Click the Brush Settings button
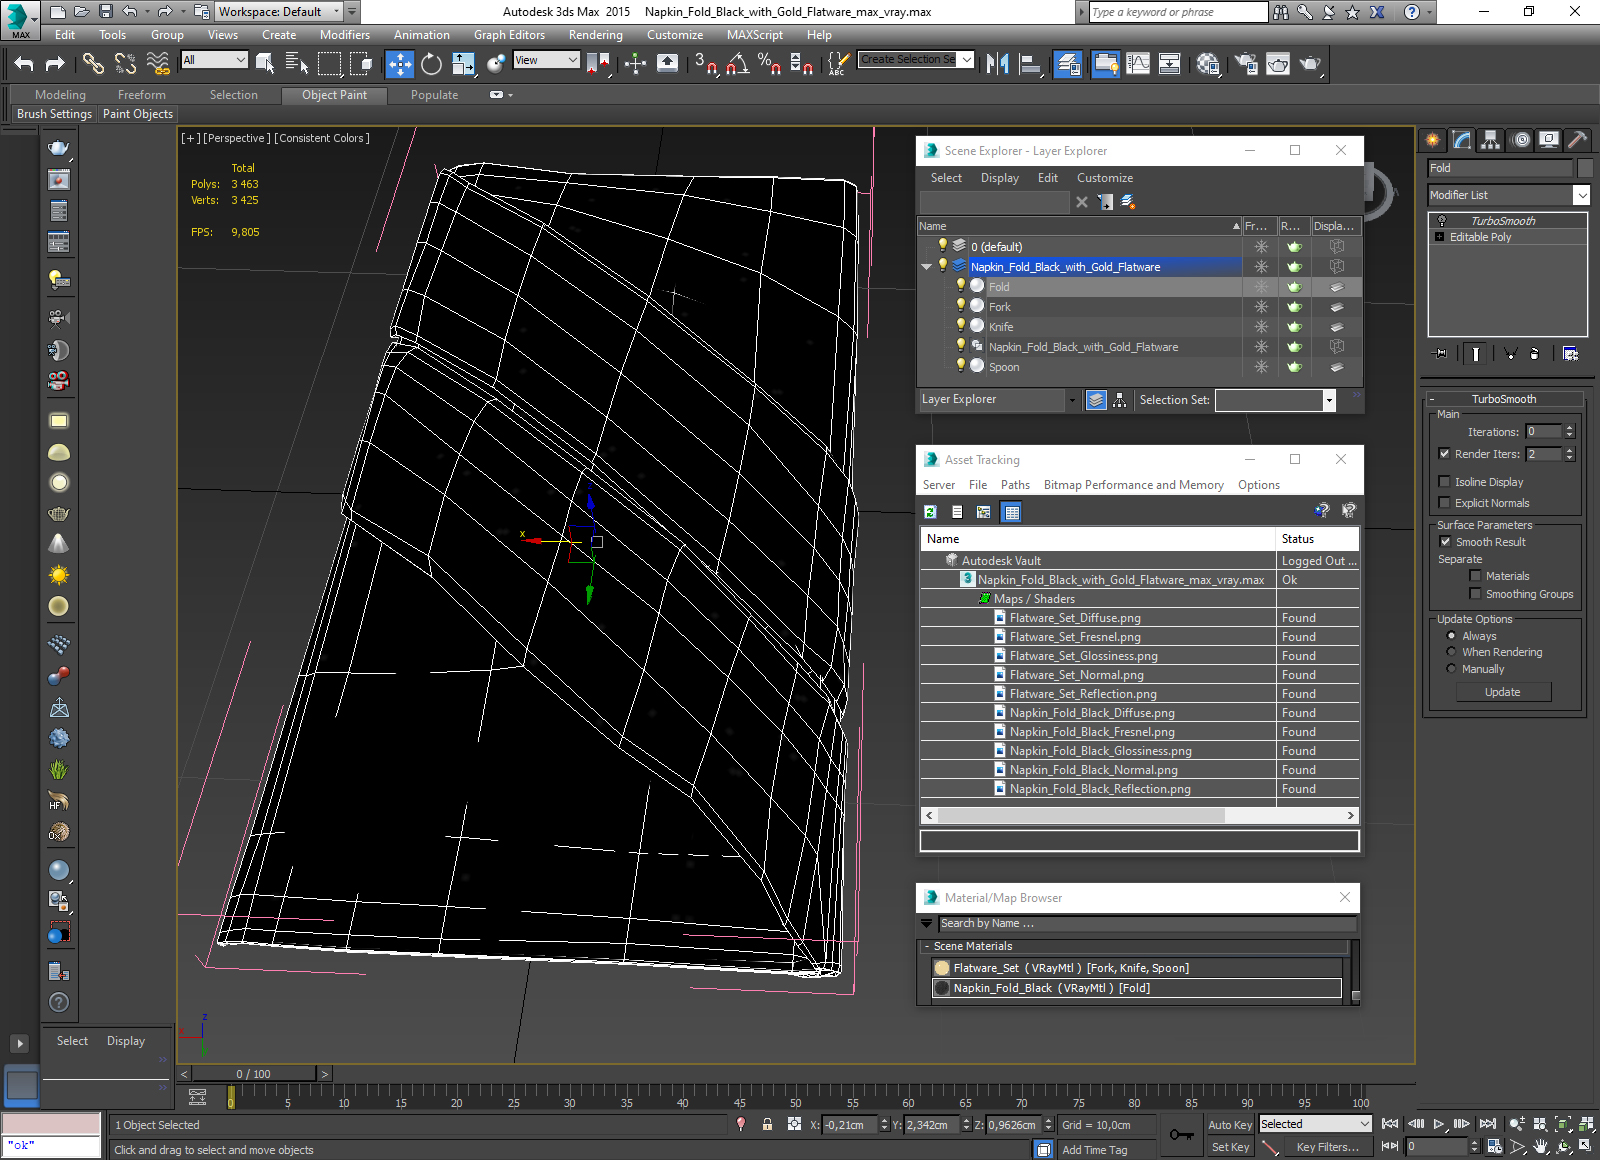Image resolution: width=1600 pixels, height=1160 pixels. [x=54, y=114]
